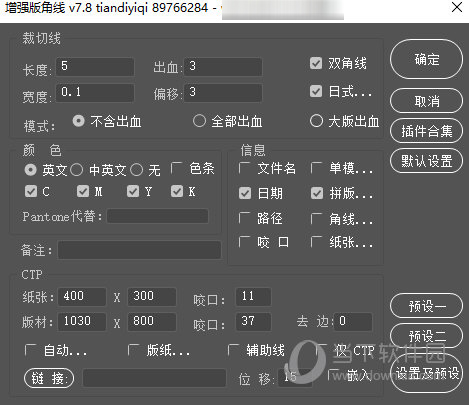Viewport: 469px width, 405px height.
Task: Open 插件合集 plugin collection
Action: [x=426, y=131]
